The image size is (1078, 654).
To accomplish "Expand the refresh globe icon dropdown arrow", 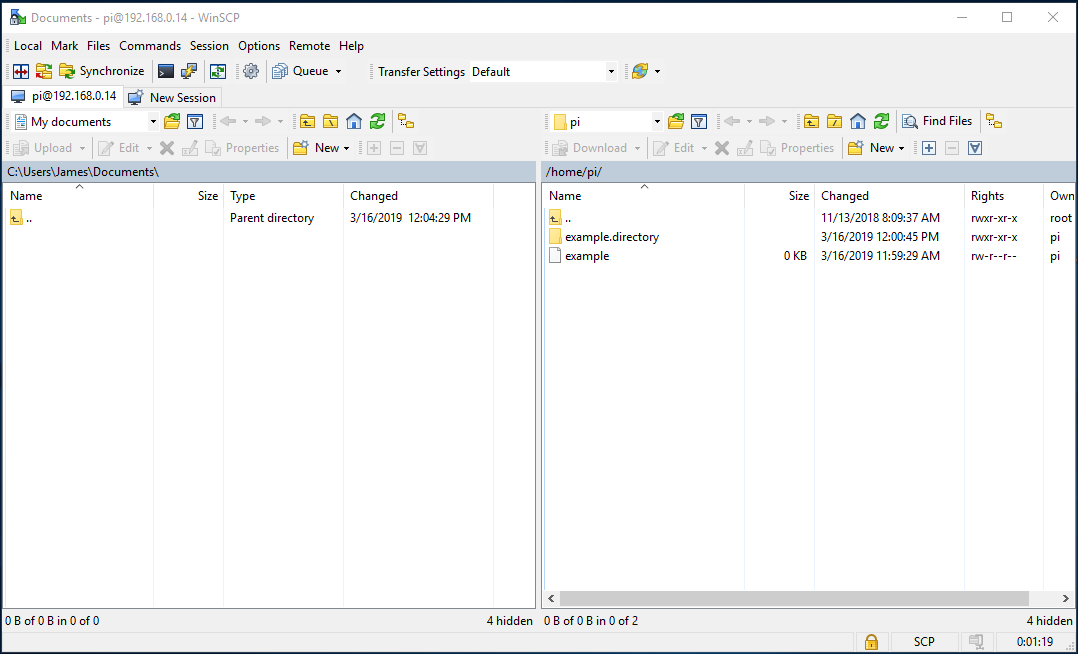I will (x=657, y=72).
